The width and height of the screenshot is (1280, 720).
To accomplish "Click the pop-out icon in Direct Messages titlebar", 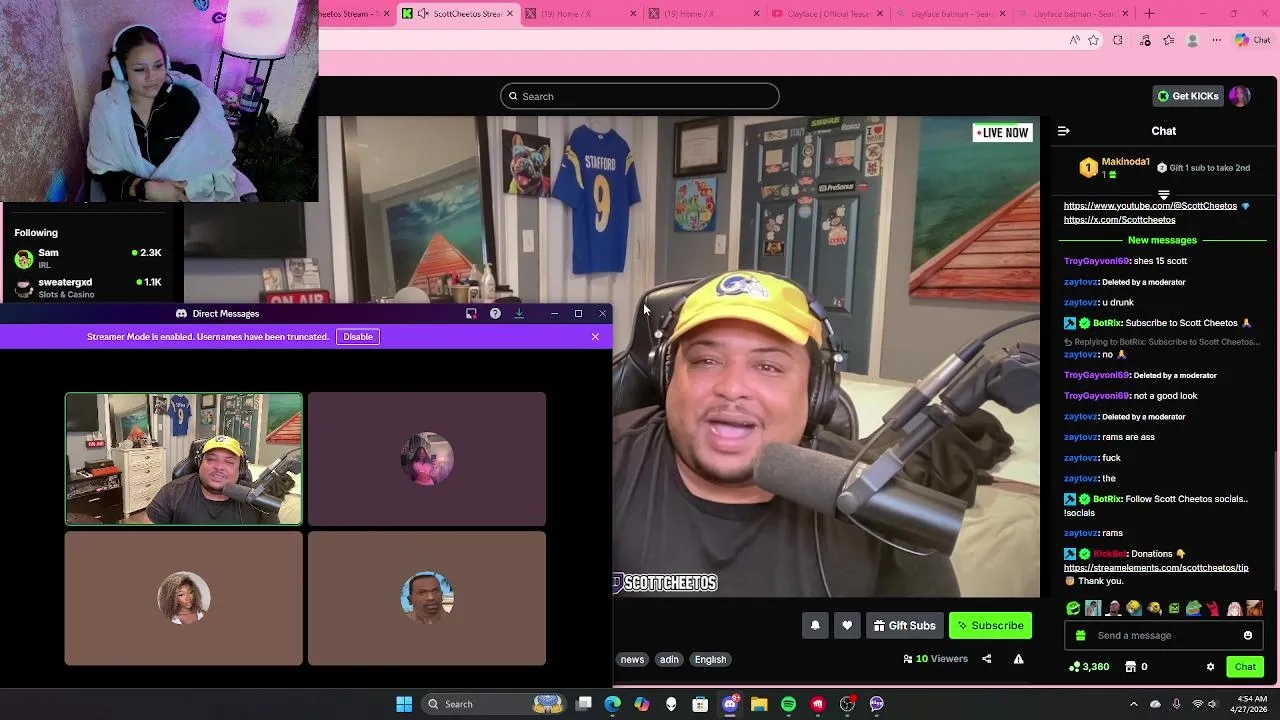I will [471, 314].
